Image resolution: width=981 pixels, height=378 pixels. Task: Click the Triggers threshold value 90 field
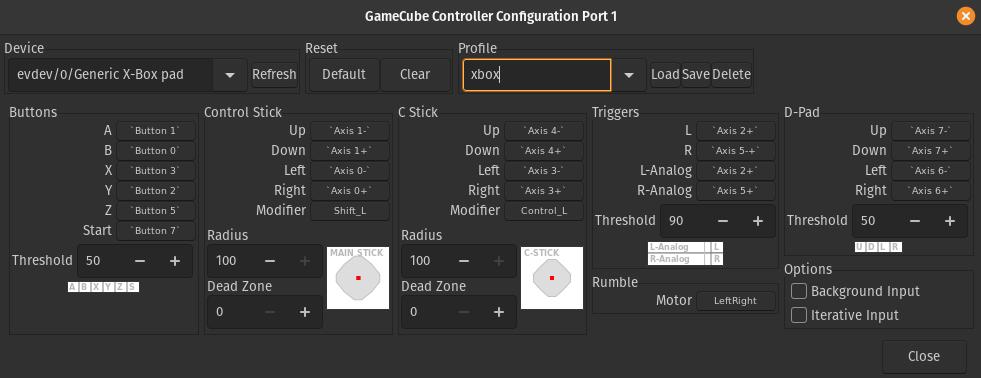[x=683, y=220]
